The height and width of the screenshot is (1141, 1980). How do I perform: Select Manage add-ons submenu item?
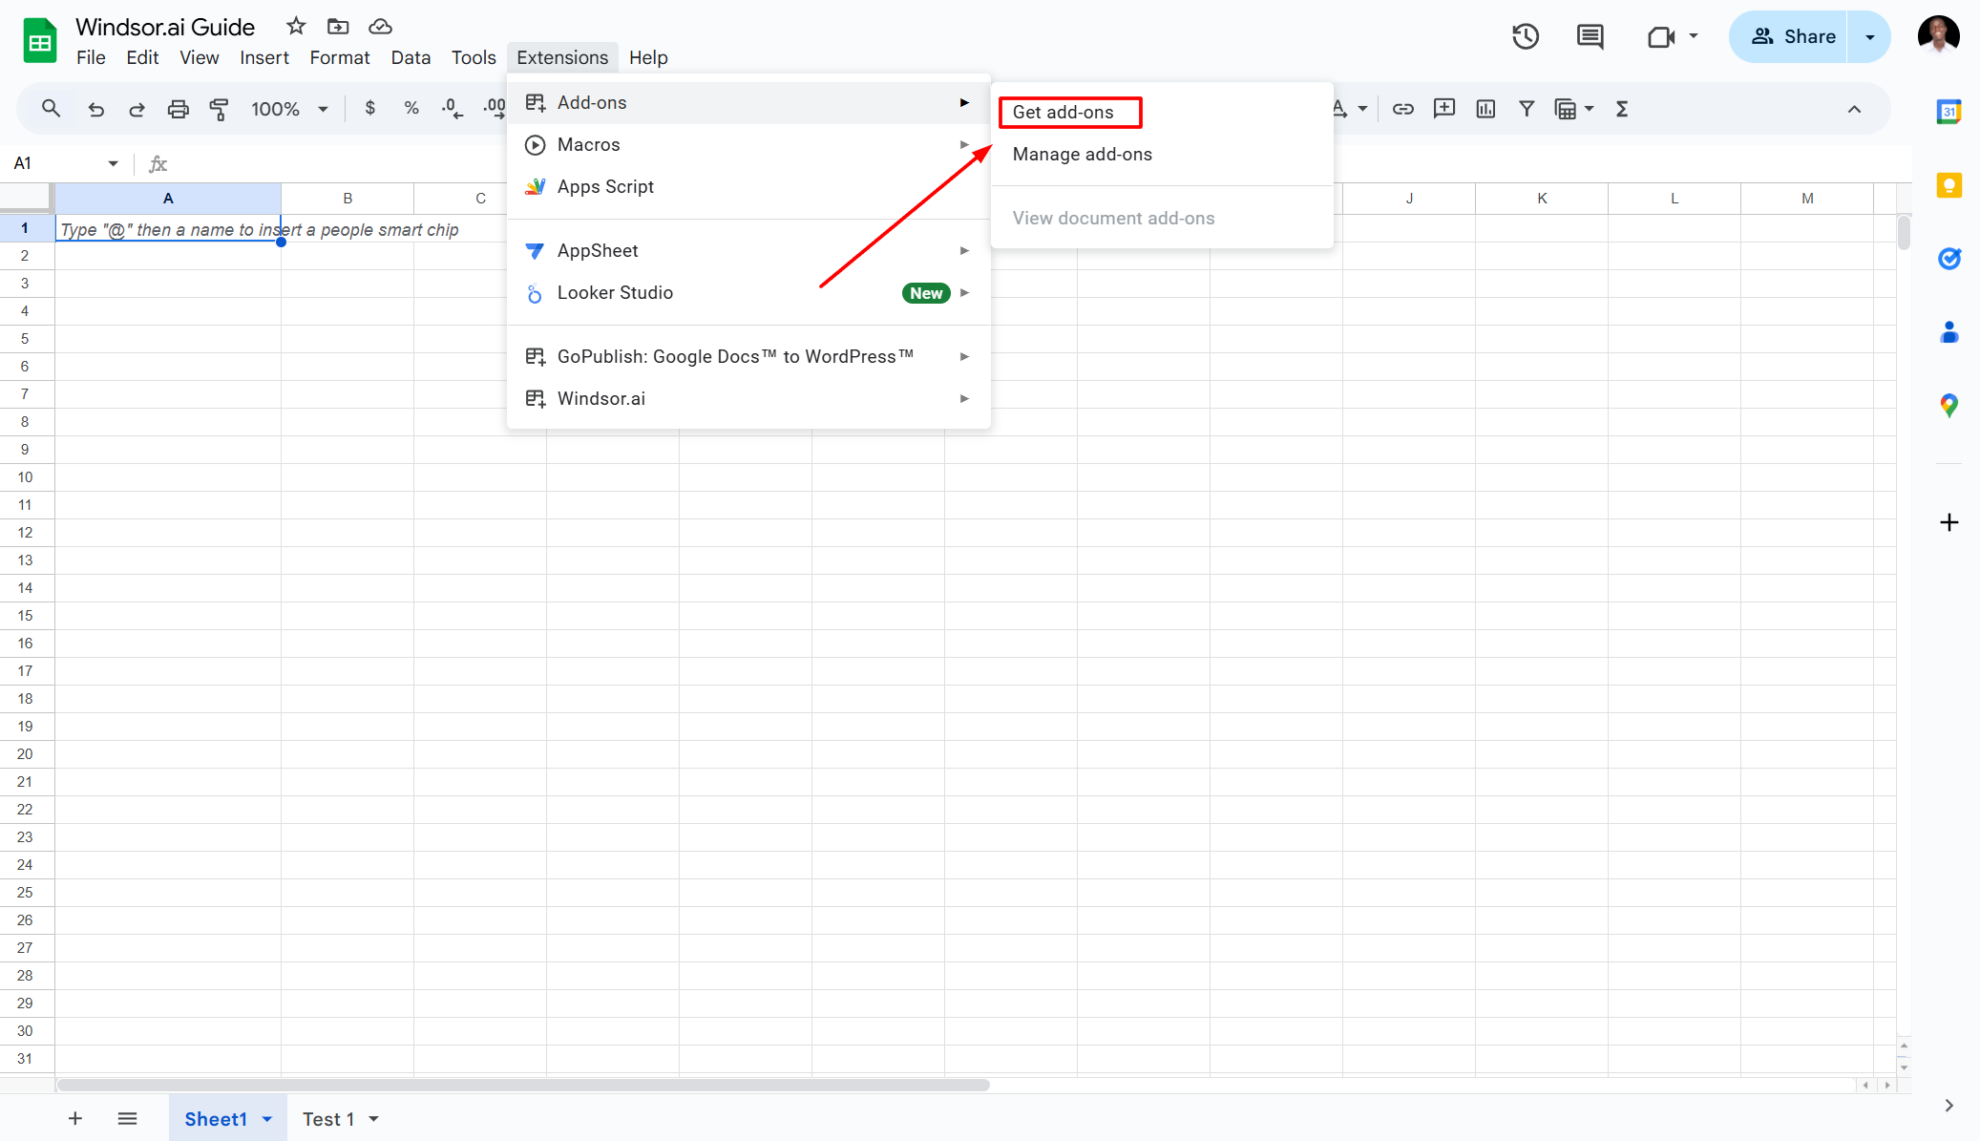(x=1162, y=154)
